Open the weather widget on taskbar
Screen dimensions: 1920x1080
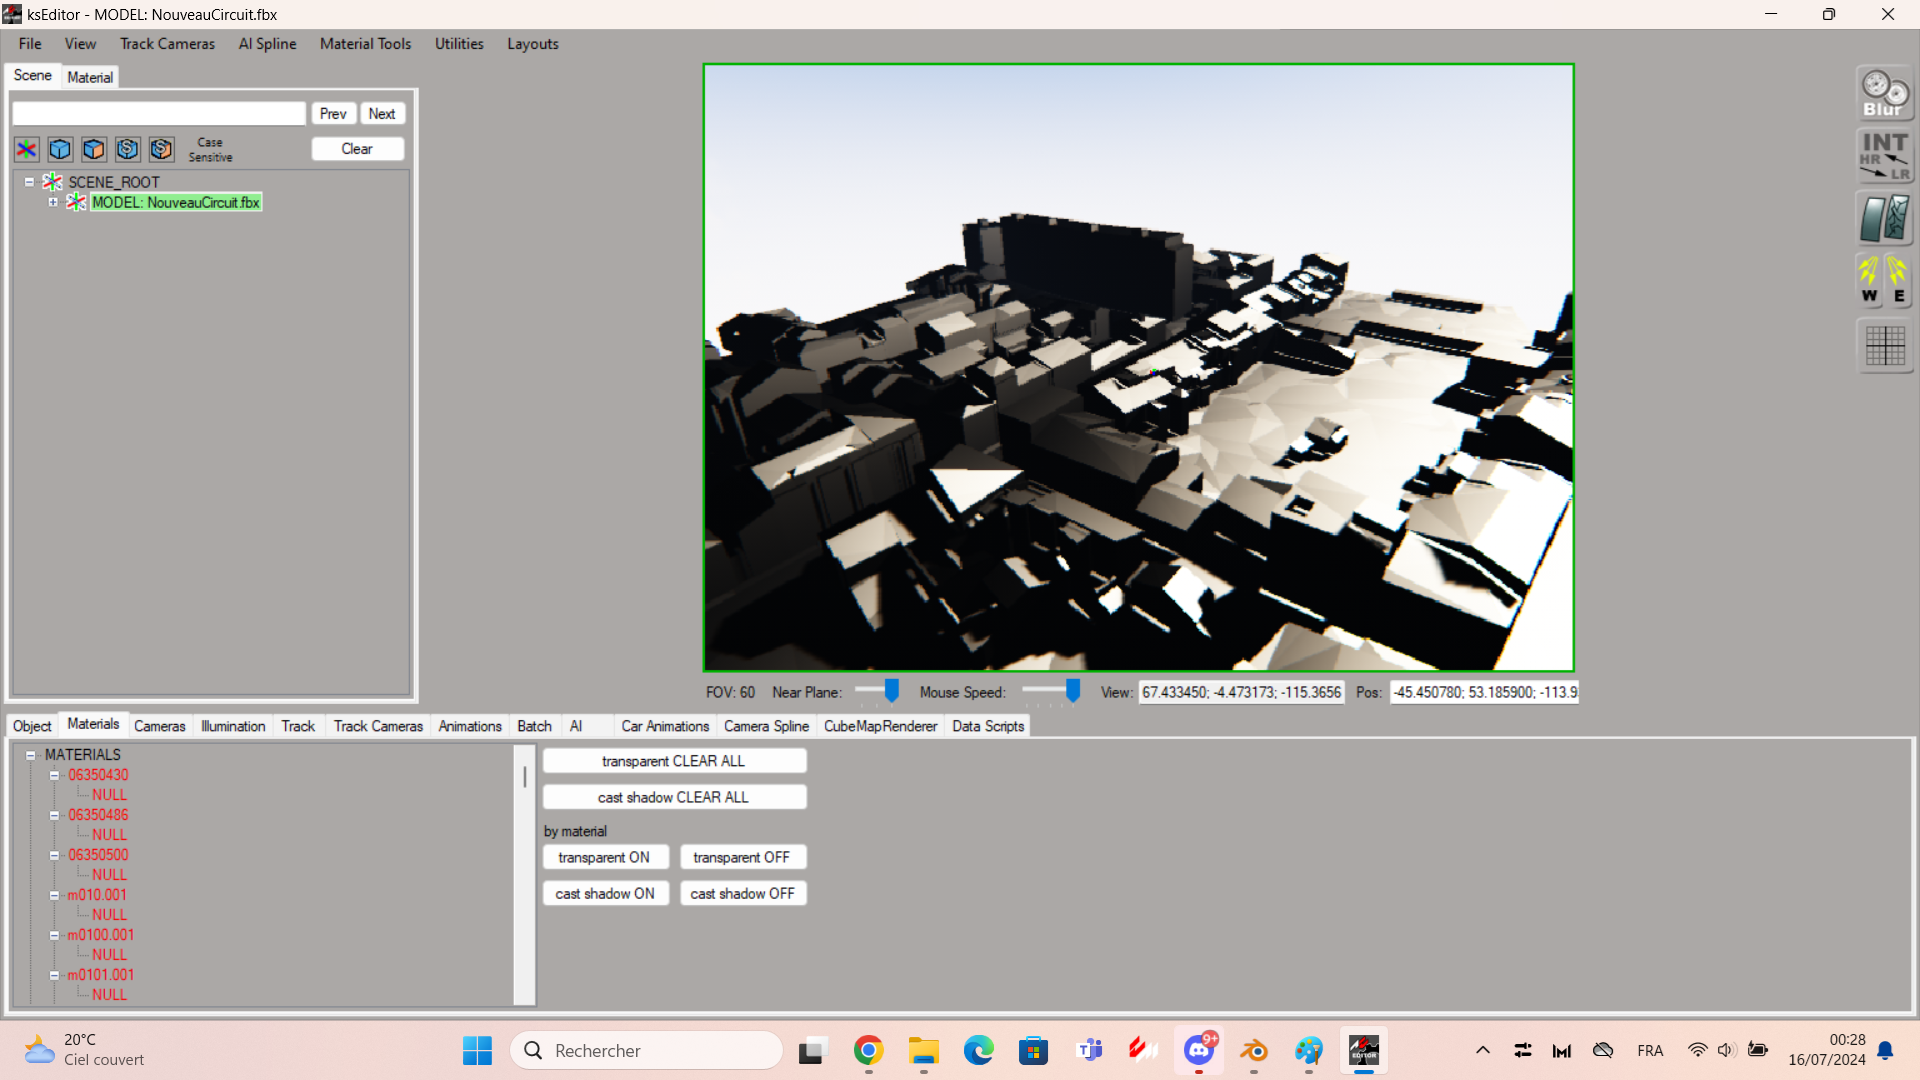[85, 1050]
